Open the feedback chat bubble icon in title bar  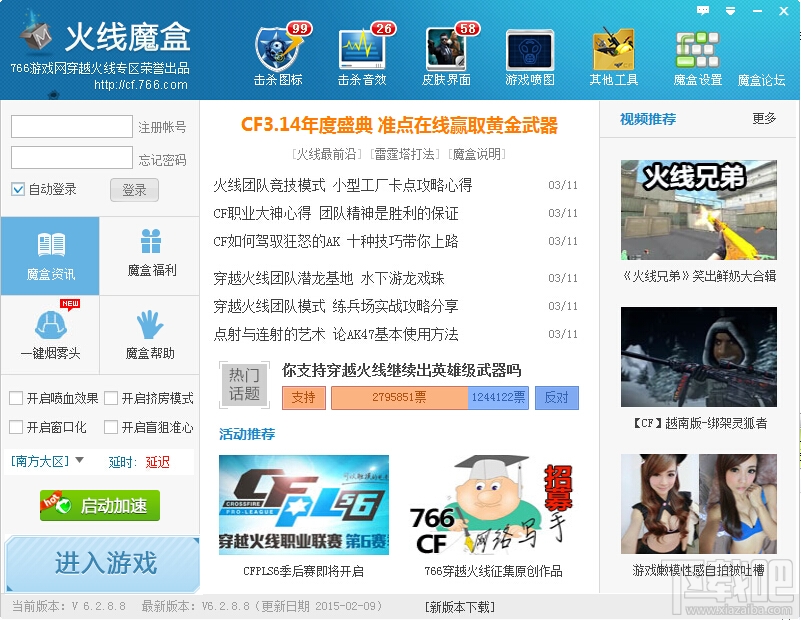703,10
